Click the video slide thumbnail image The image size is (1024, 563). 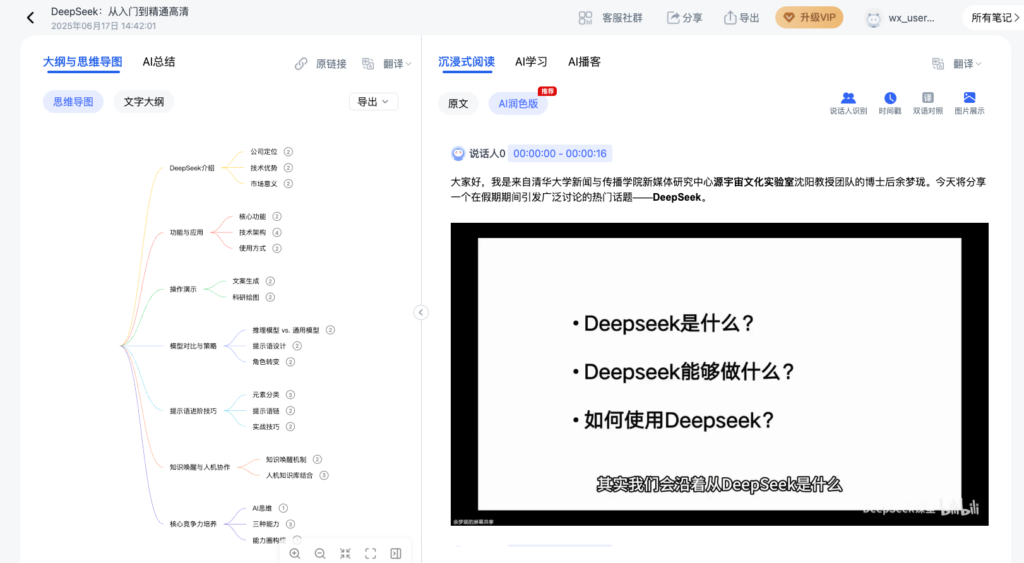click(719, 374)
